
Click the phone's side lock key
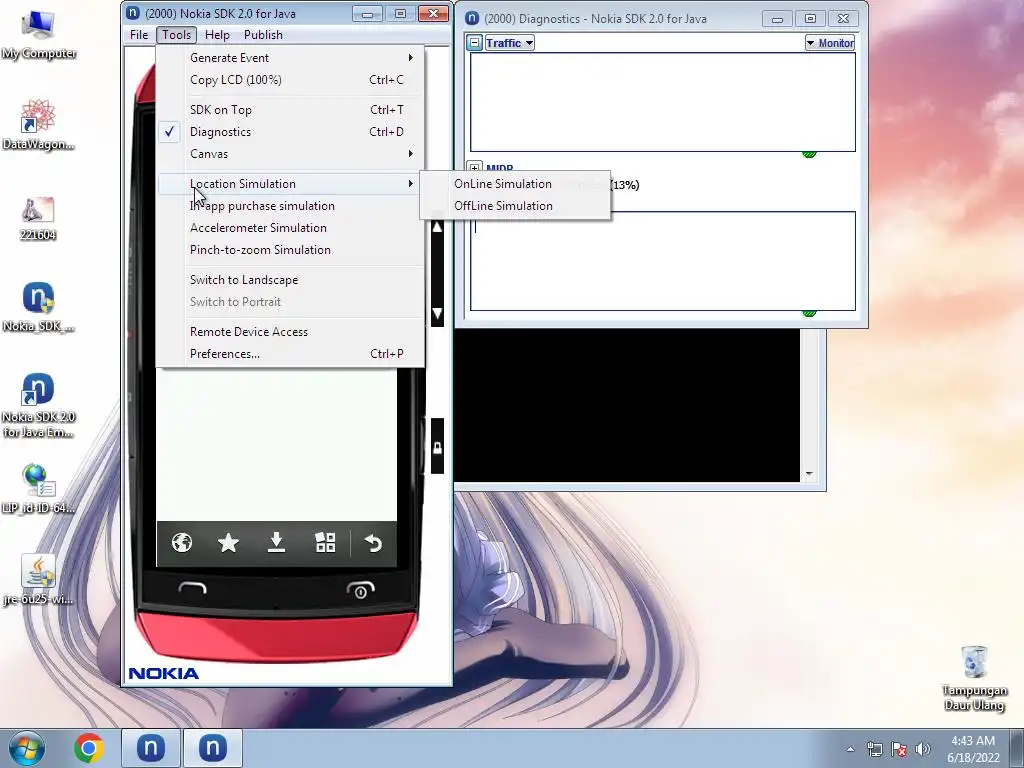437,447
